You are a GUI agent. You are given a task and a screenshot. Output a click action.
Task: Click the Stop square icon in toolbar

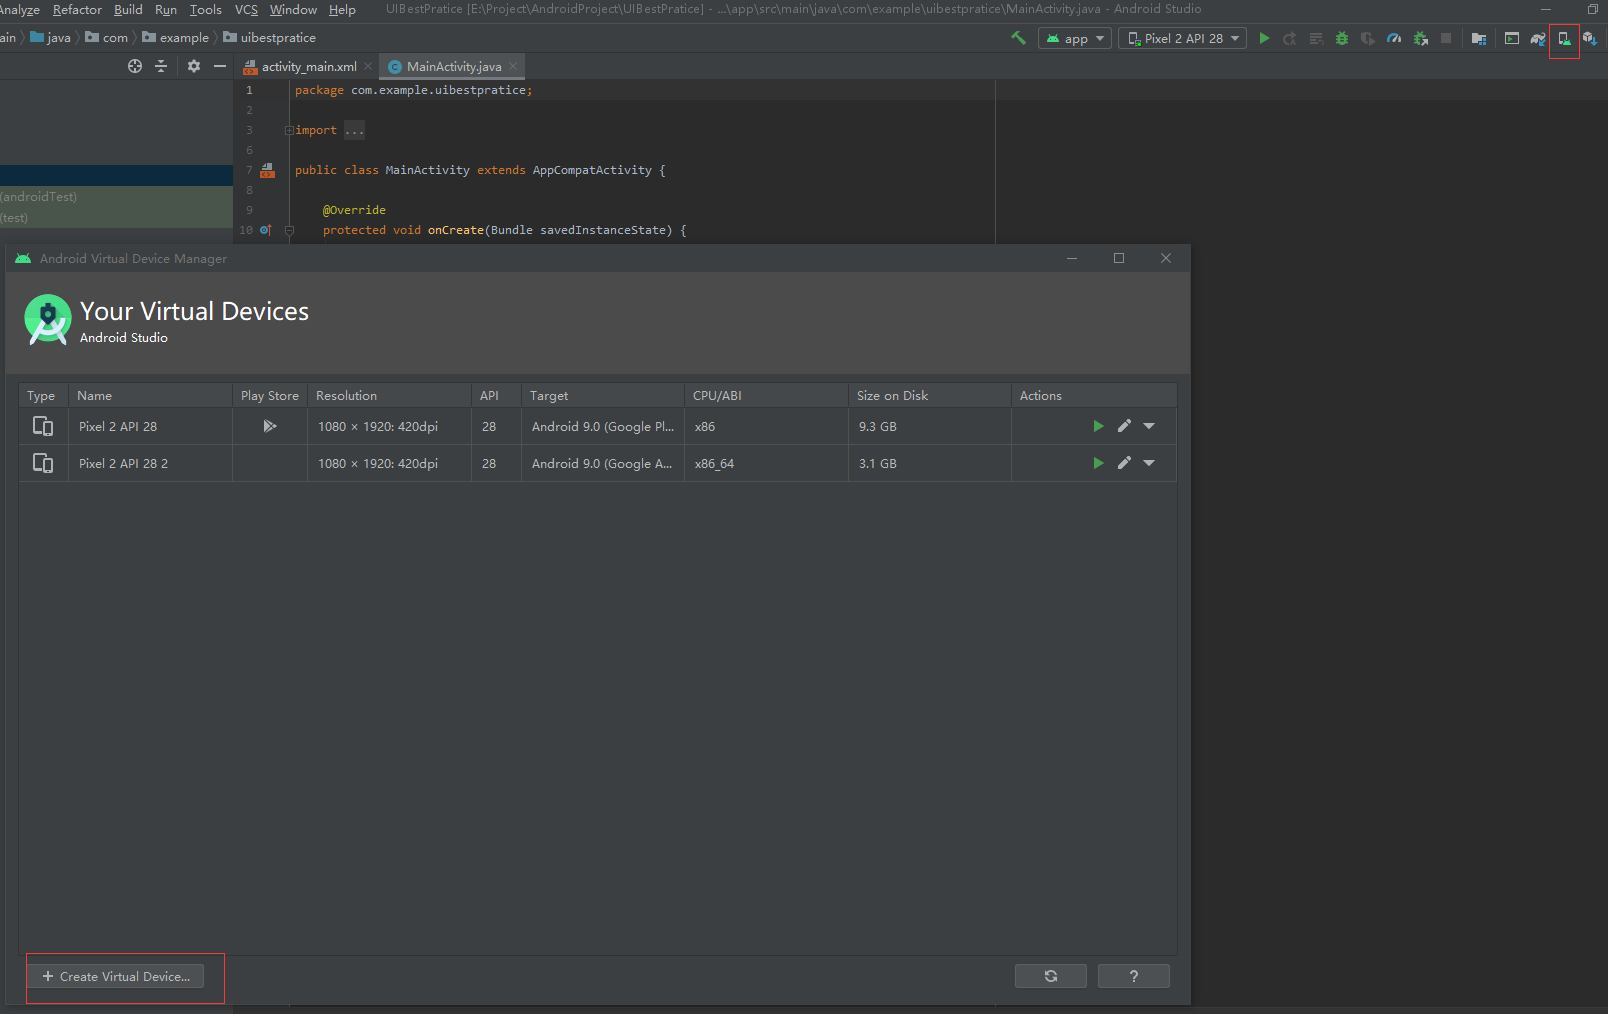1446,39
